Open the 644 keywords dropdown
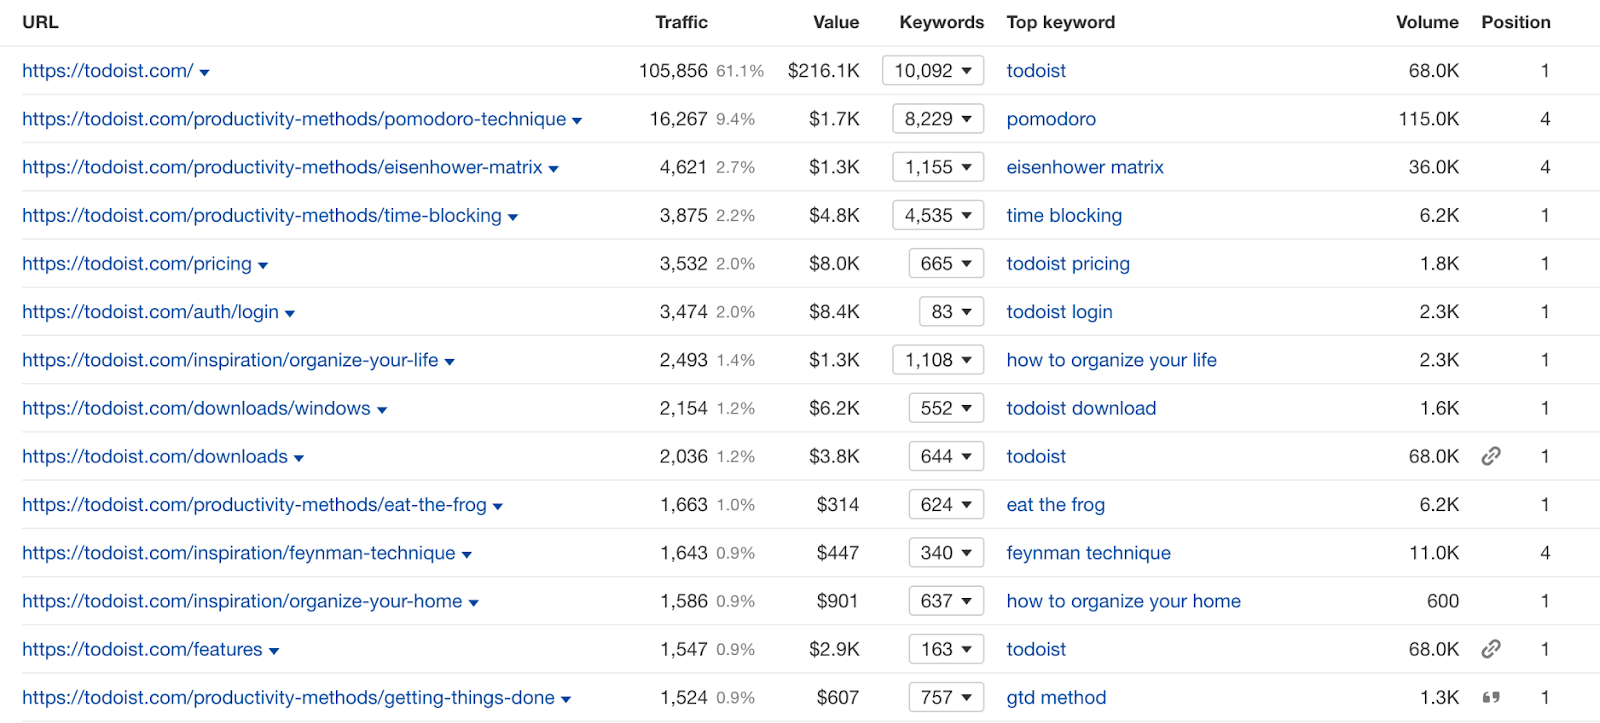This screenshot has height=723, width=1600. coord(946,456)
